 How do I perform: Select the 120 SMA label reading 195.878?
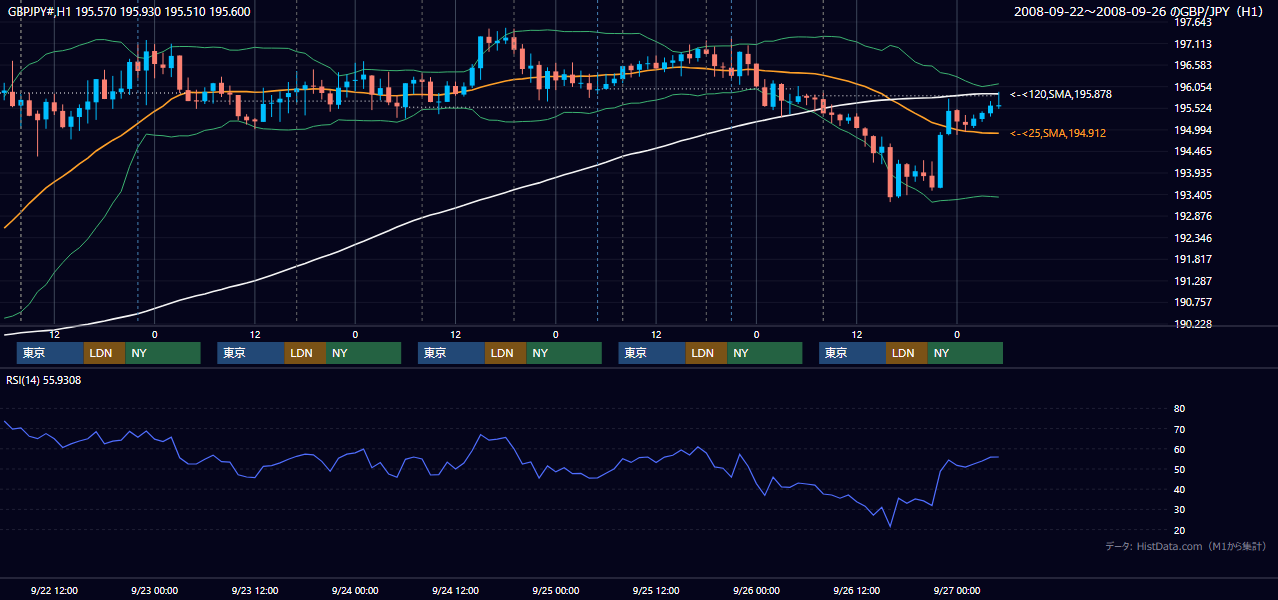1061,94
